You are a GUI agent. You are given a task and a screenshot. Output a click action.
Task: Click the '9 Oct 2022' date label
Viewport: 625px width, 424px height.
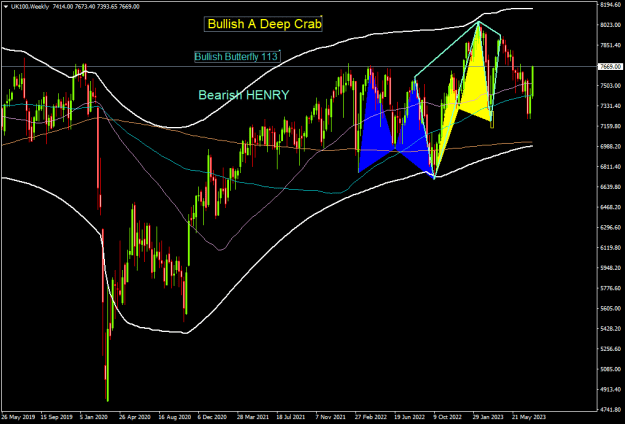(448, 417)
